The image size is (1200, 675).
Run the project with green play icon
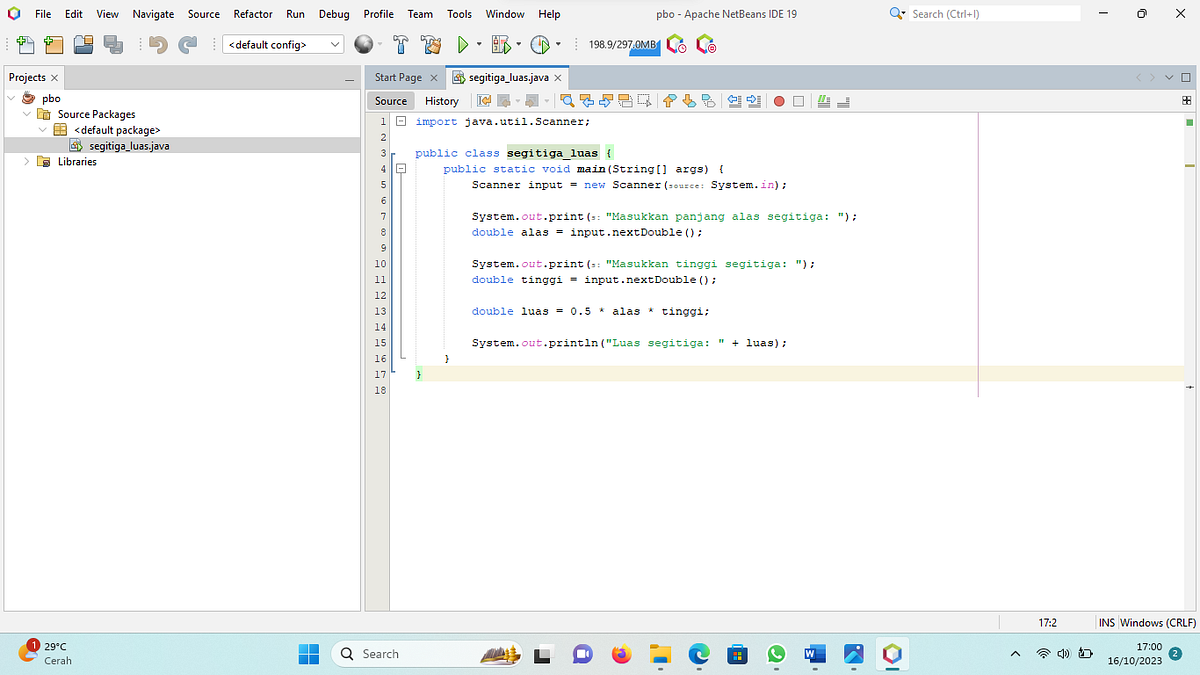point(463,44)
